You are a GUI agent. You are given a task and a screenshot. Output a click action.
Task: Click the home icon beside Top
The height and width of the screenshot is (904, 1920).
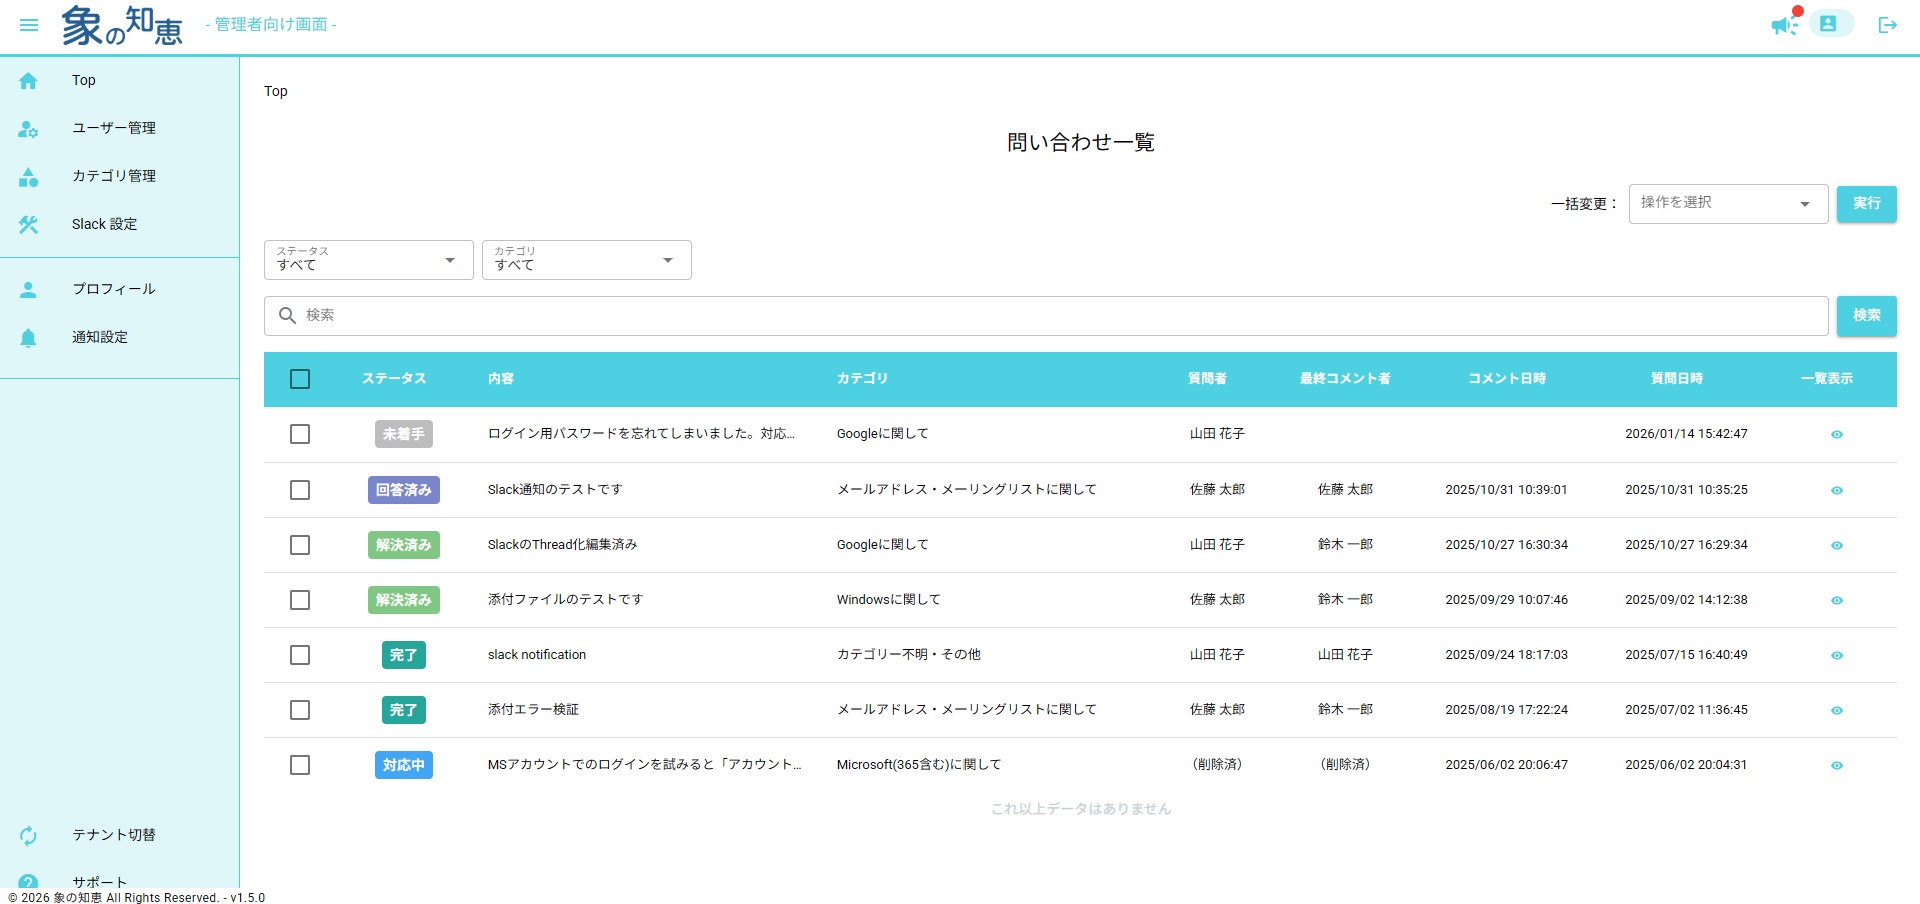(x=28, y=81)
